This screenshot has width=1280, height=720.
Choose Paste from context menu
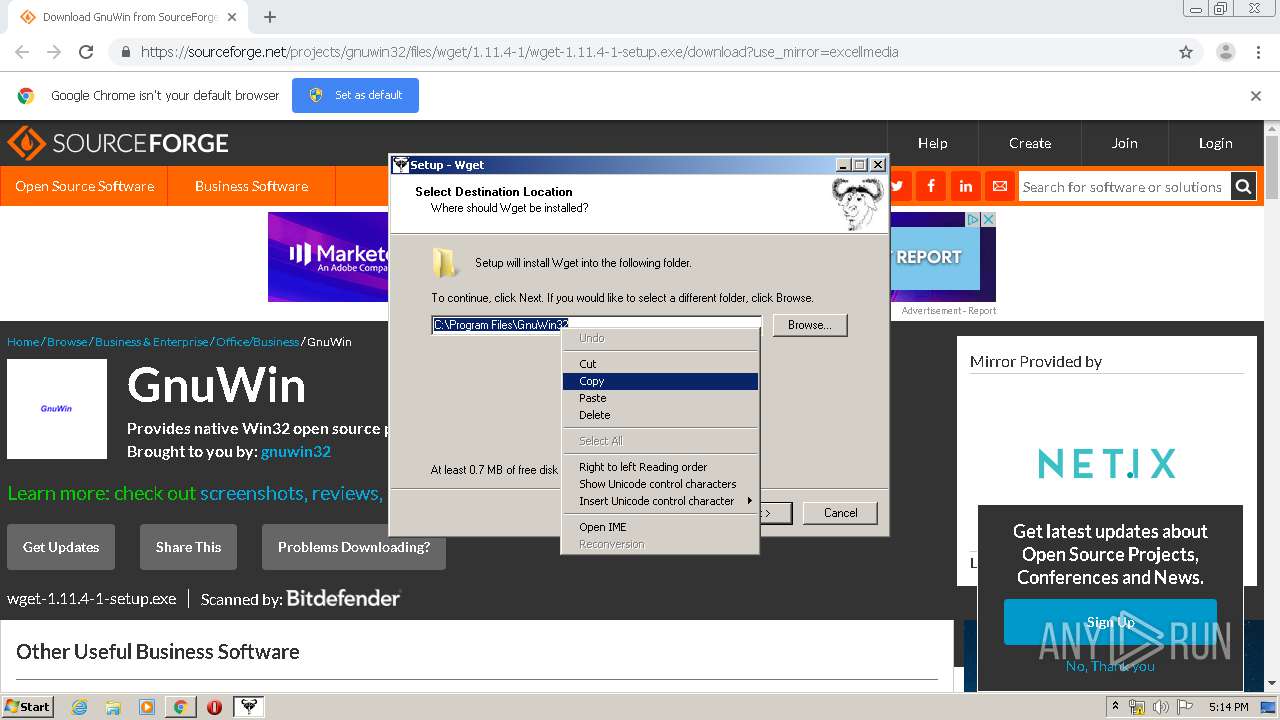click(x=660, y=398)
